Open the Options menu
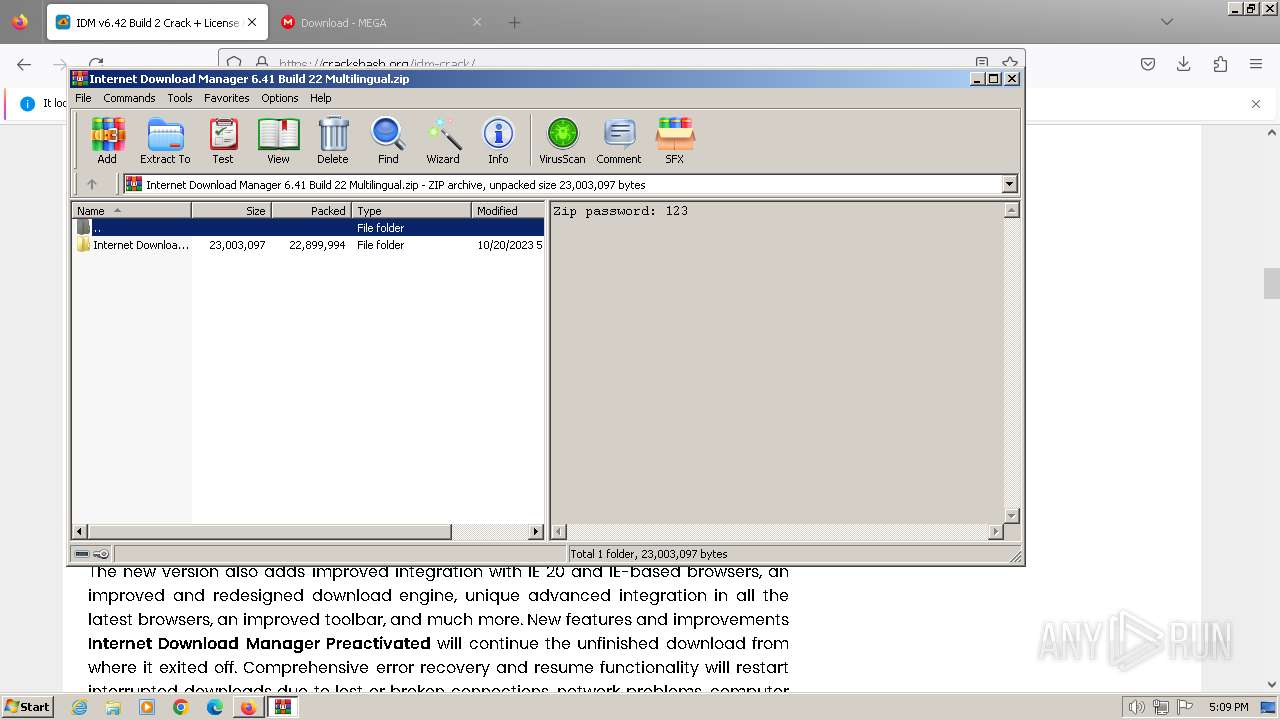This screenshot has height=720, width=1280. [280, 98]
